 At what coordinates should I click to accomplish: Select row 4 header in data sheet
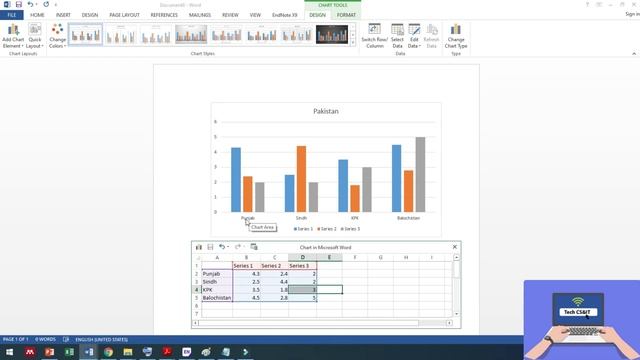click(196, 290)
